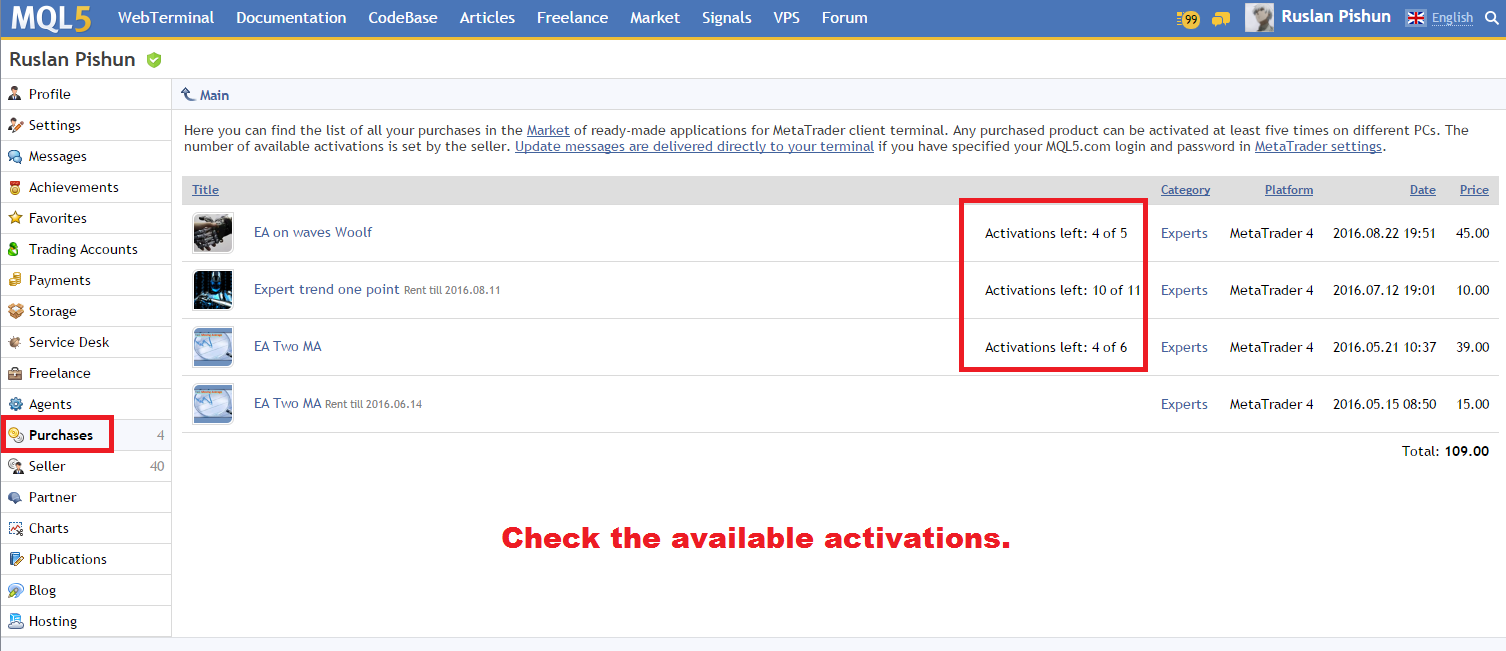
Task: Open the language selector English
Action: click(1452, 18)
